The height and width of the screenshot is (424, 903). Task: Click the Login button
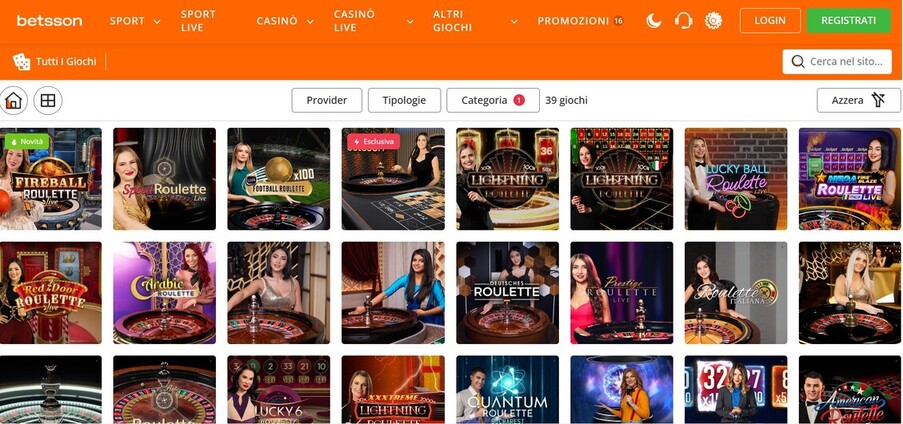tap(770, 21)
